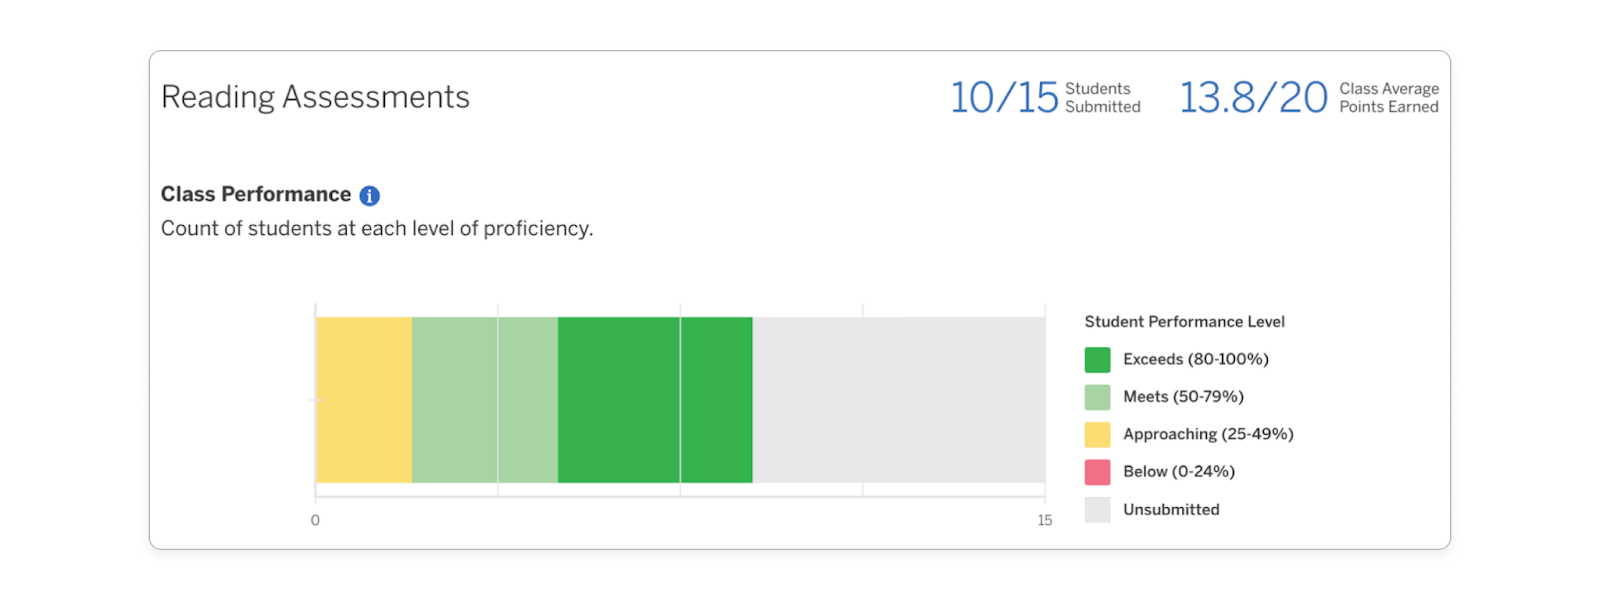Click the Class Performance info icon
This screenshot has width=1600, height=600.
point(369,195)
